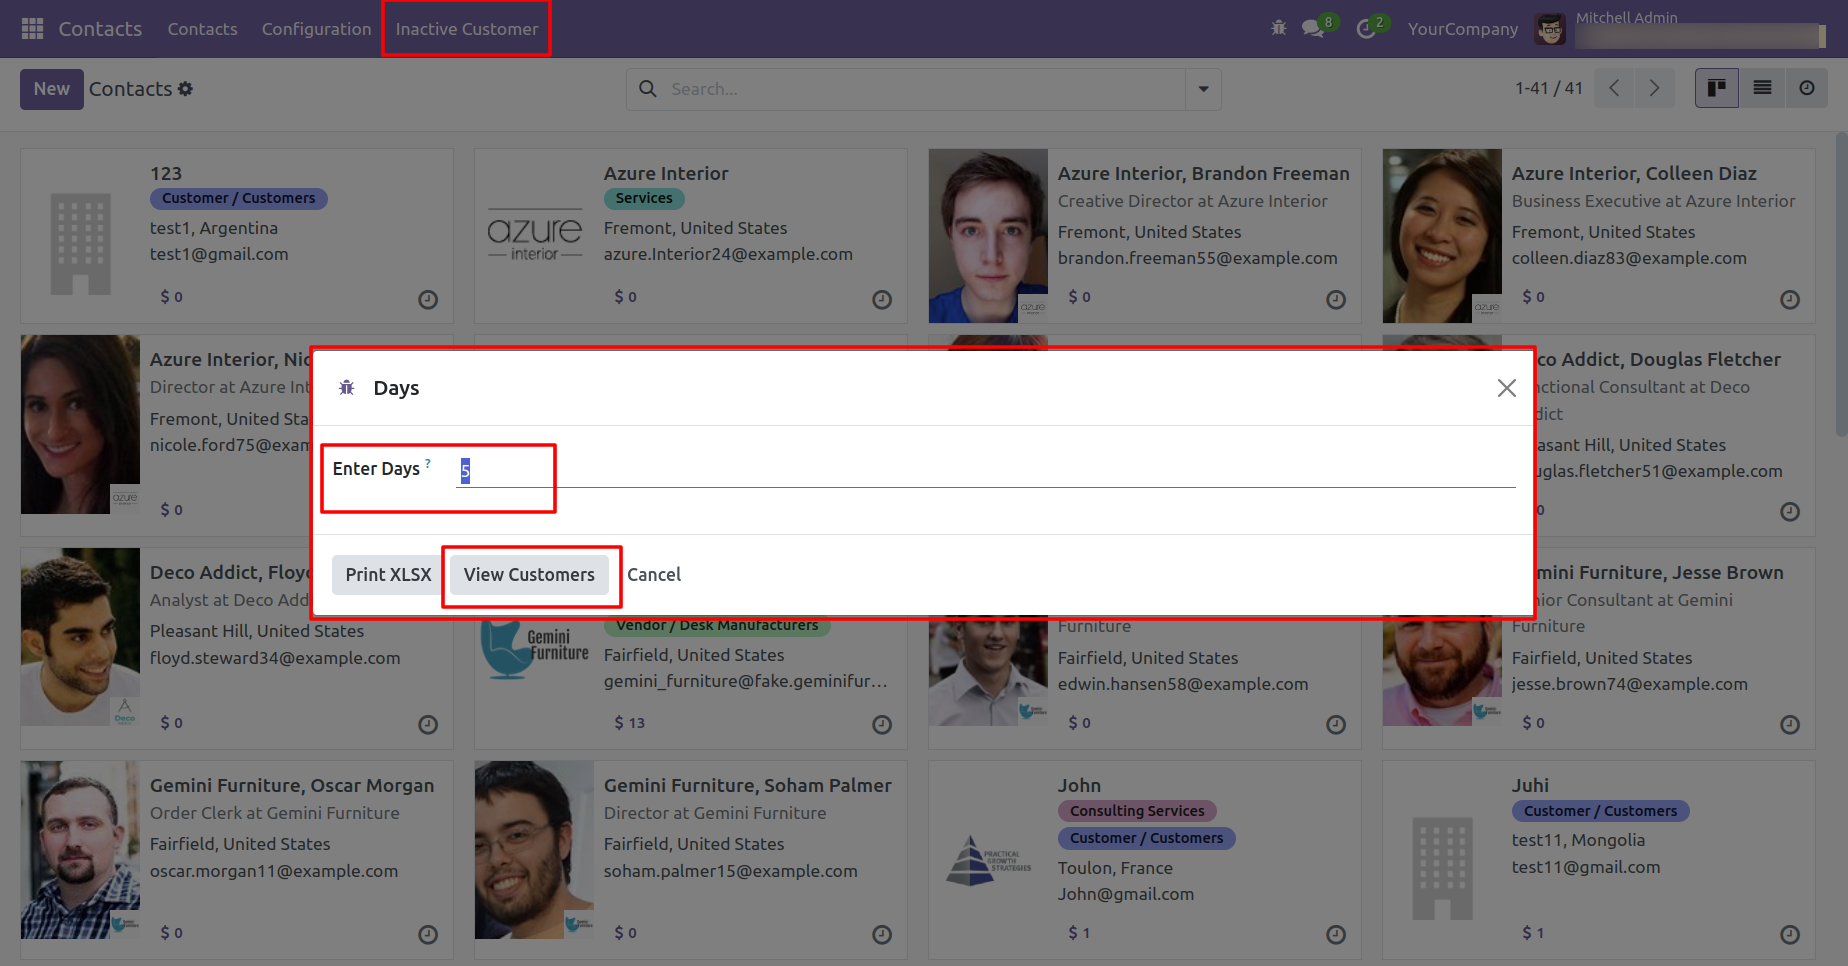Viewport: 1848px width, 966px height.
Task: Click the 1-41 / 41 pager counter
Action: tap(1548, 88)
